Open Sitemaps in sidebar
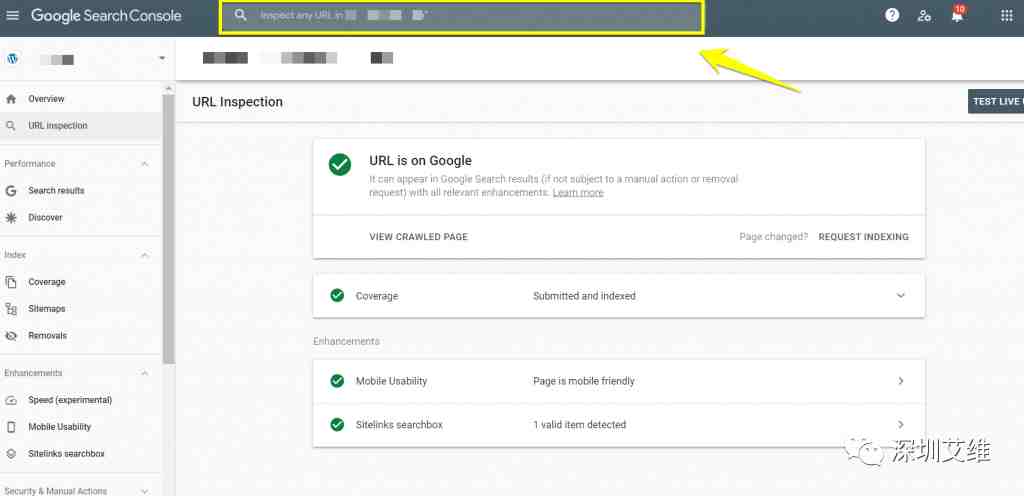Image resolution: width=1024 pixels, height=496 pixels. point(46,309)
